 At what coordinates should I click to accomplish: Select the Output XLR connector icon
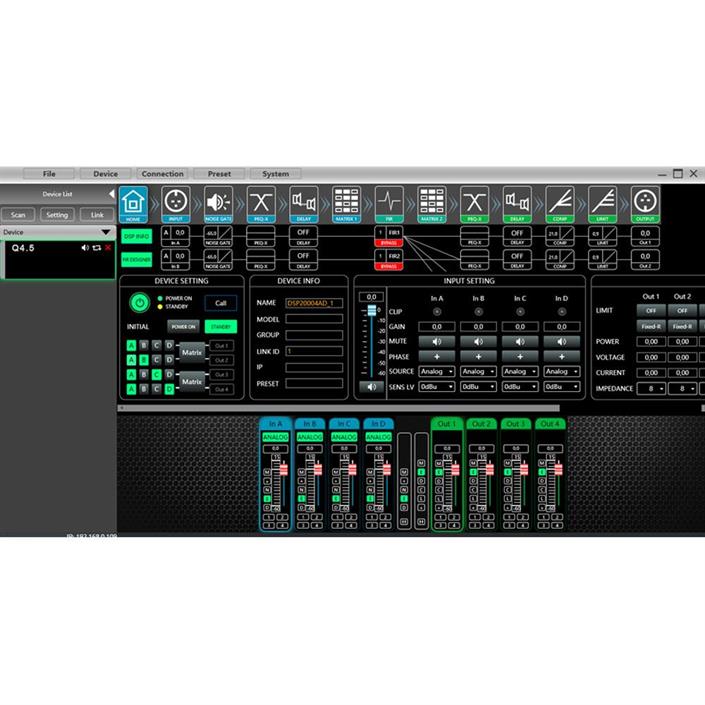(645, 202)
